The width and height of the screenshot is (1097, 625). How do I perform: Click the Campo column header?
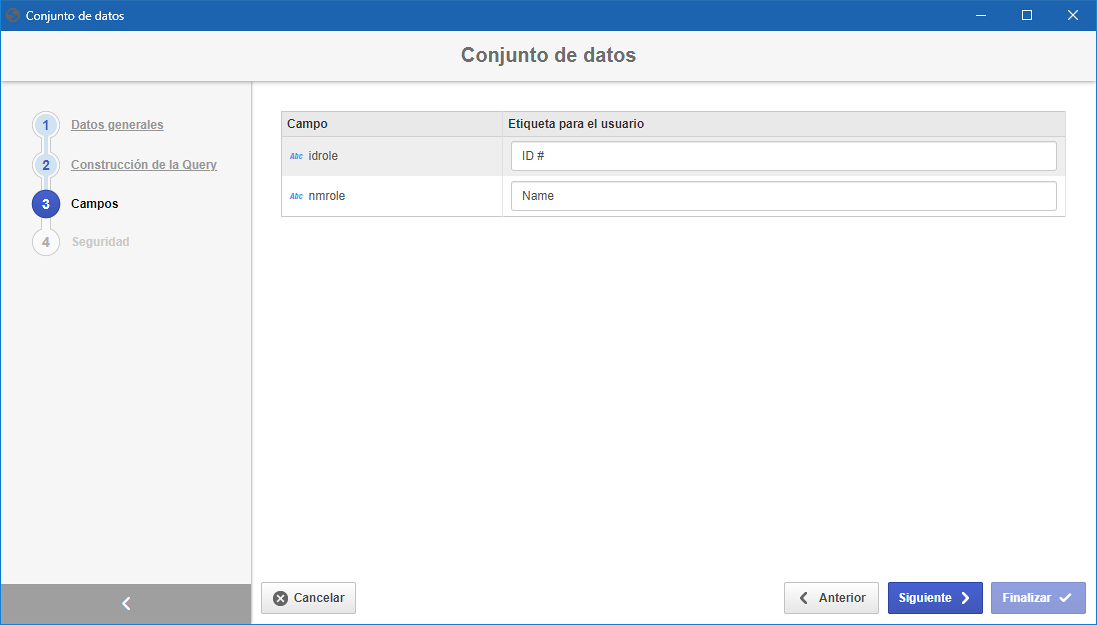(x=392, y=124)
